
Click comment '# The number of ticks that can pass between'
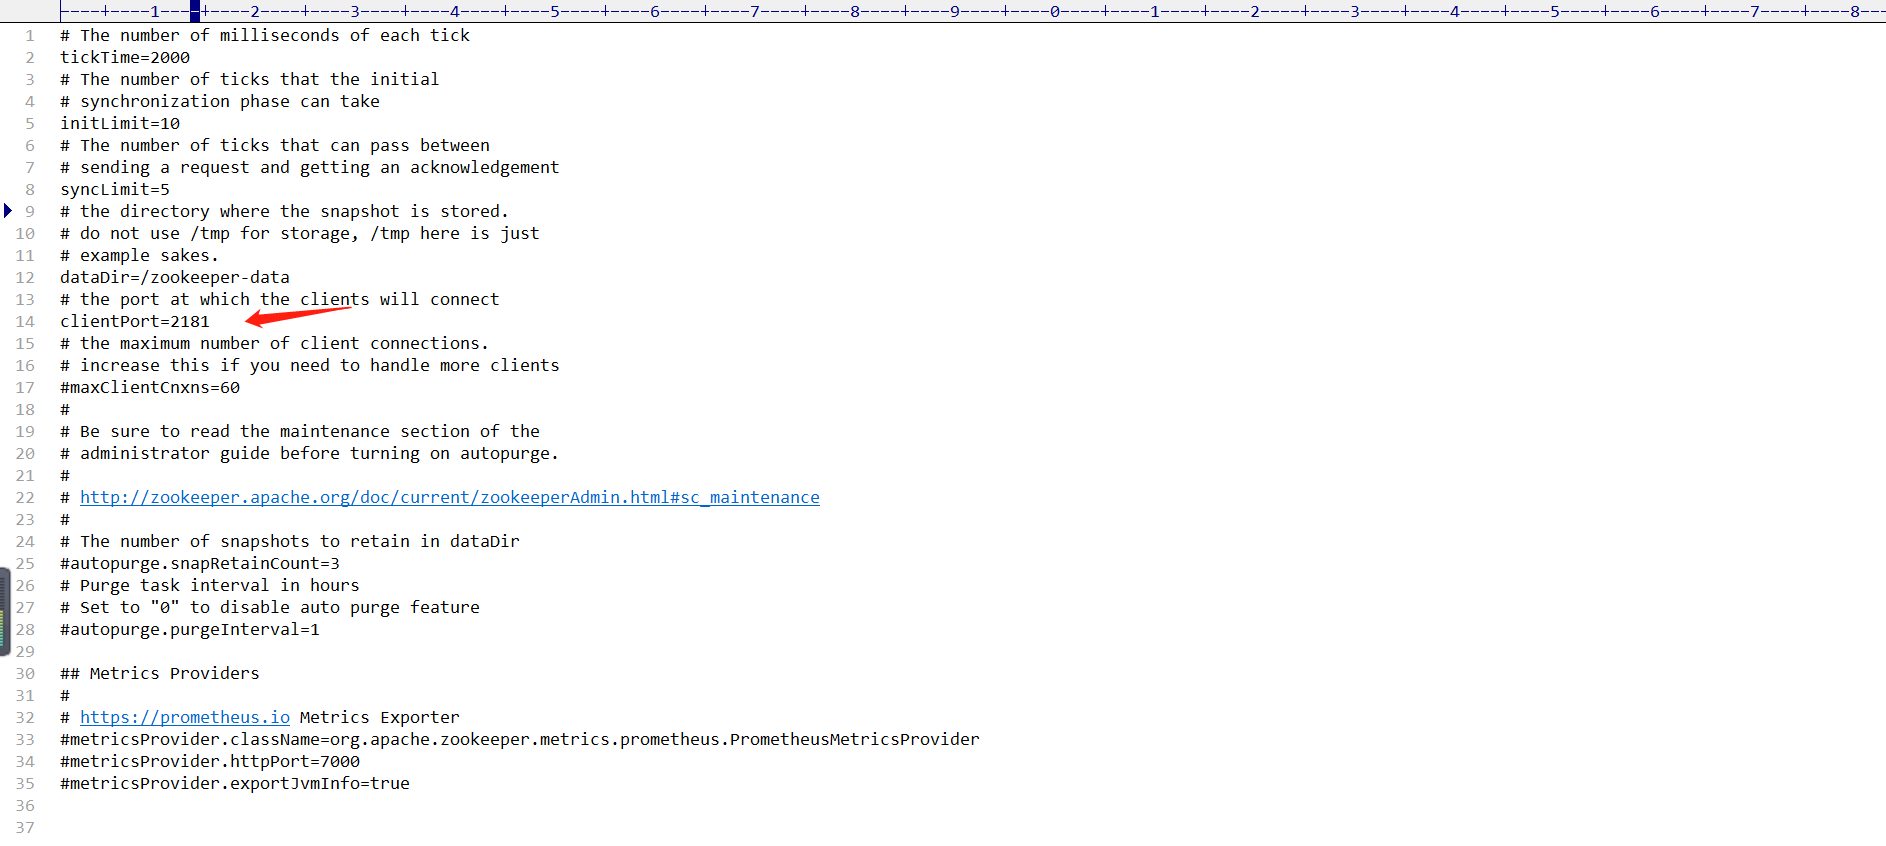tap(275, 145)
